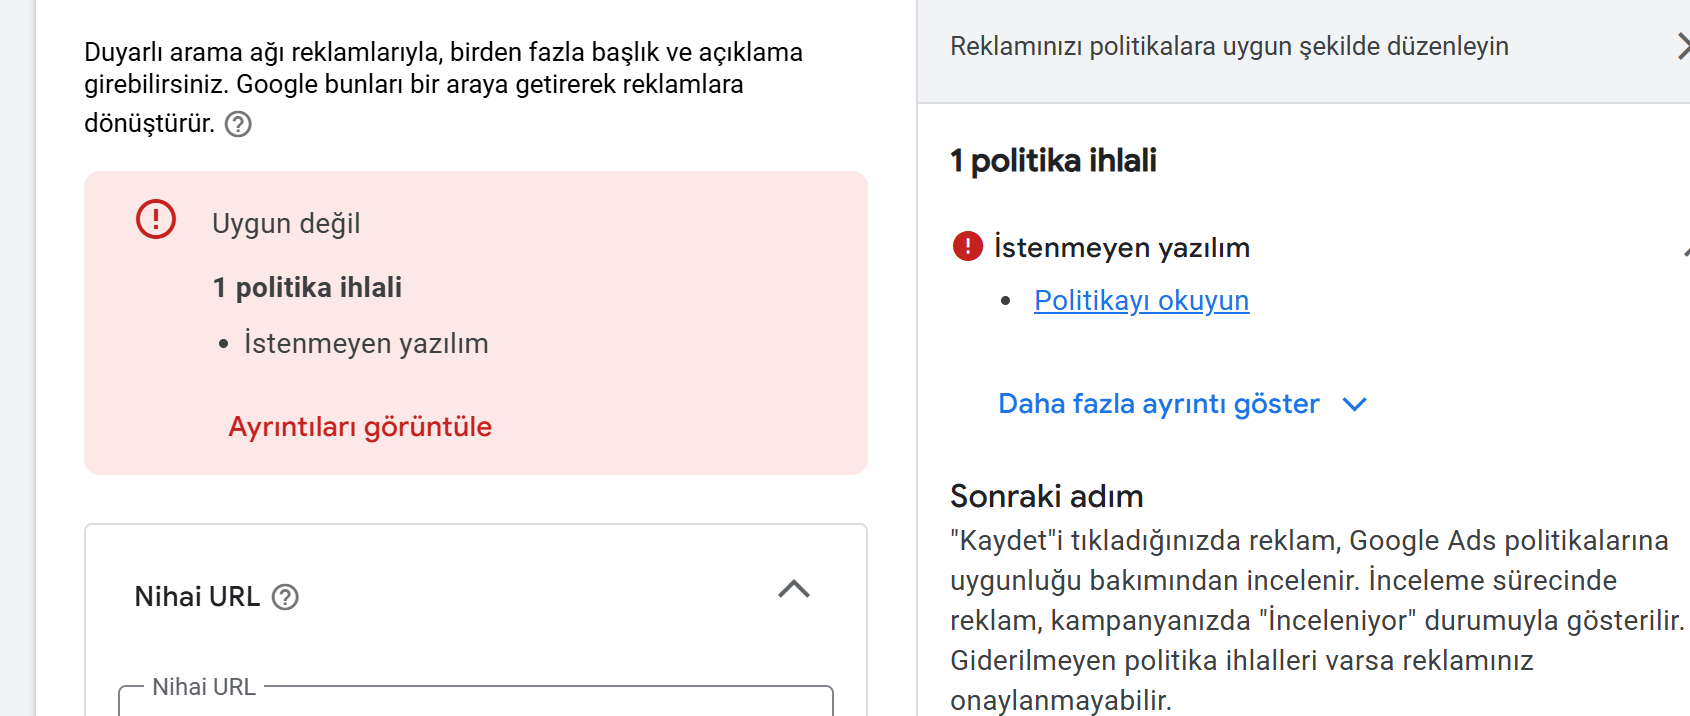
Task: Click bold "1 politika ihlali" text in pink box
Action: pos(307,288)
